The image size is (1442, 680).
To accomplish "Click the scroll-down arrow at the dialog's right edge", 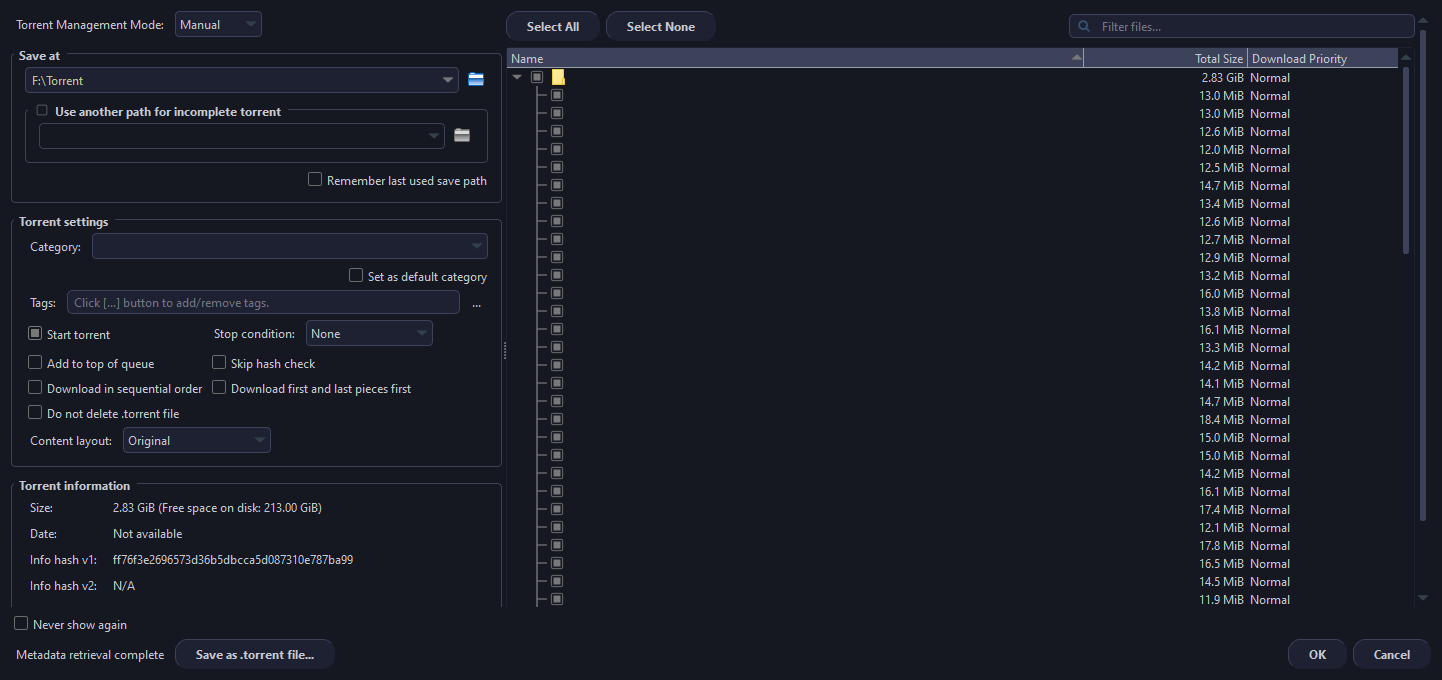I will pyautogui.click(x=1423, y=598).
